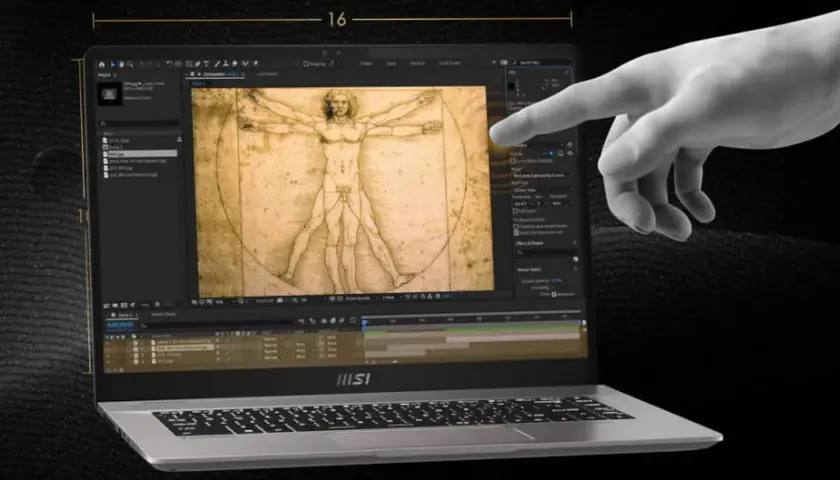Select the Pen tool
The width and height of the screenshot is (840, 480).
click(x=198, y=64)
